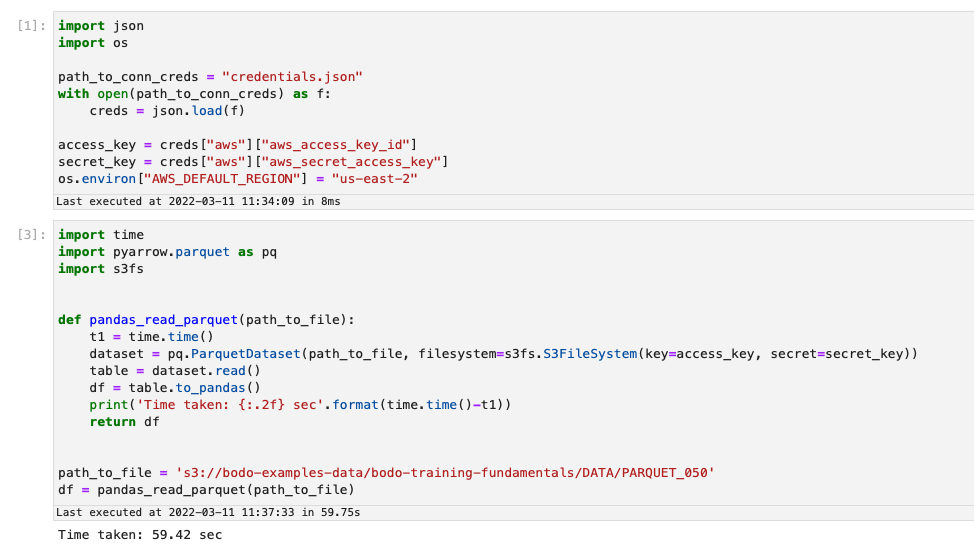Click the s3://bodo-examples-data path string
This screenshot has width=974, height=555.
click(445, 473)
